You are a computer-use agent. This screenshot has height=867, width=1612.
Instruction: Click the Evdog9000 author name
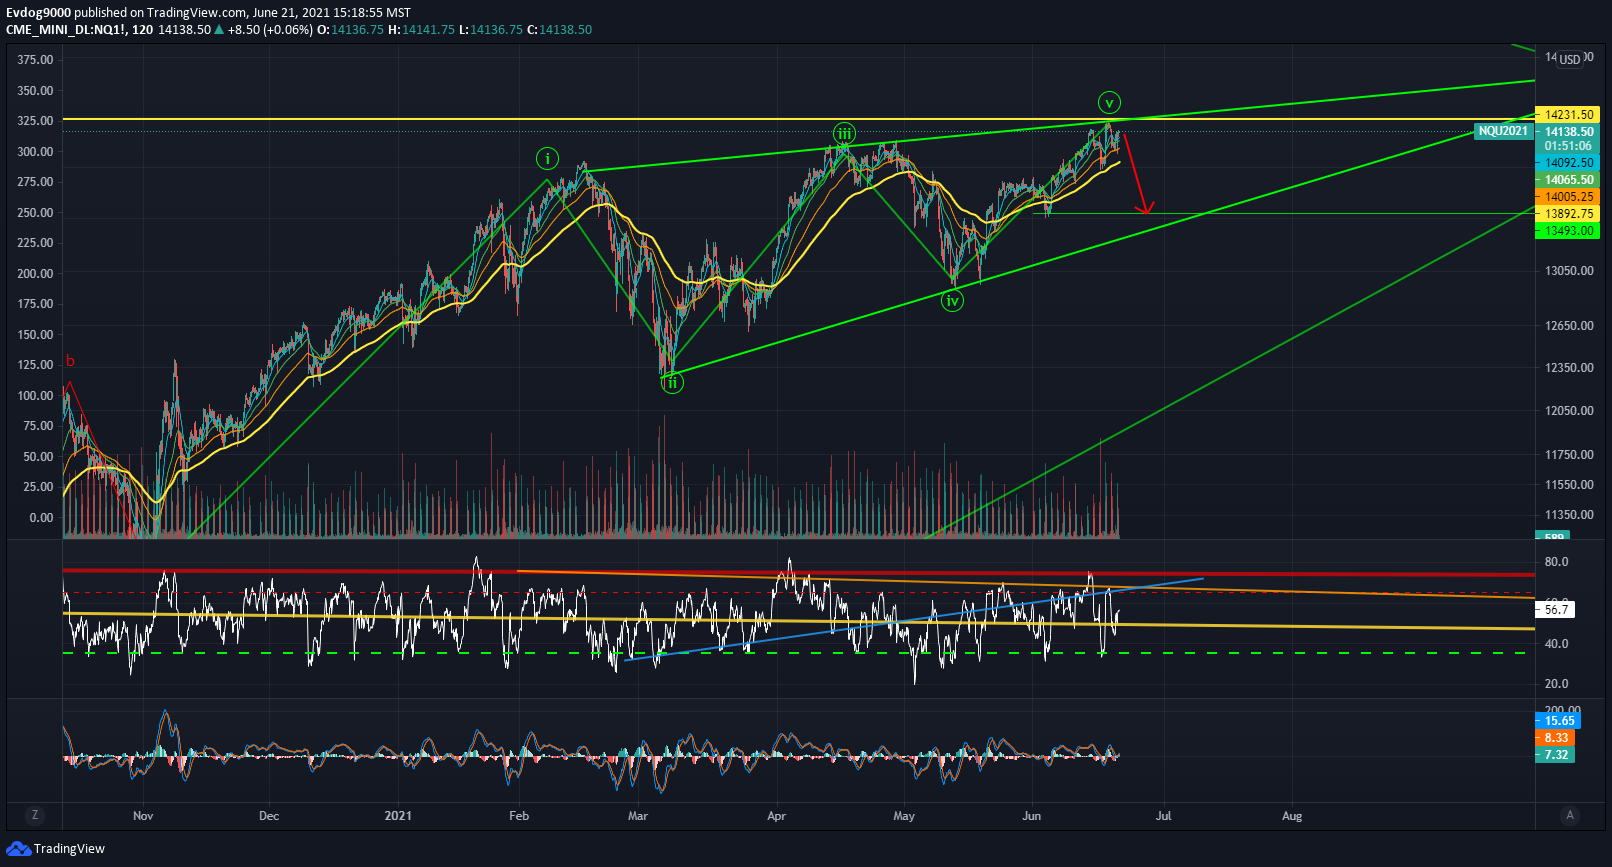pos(39,13)
